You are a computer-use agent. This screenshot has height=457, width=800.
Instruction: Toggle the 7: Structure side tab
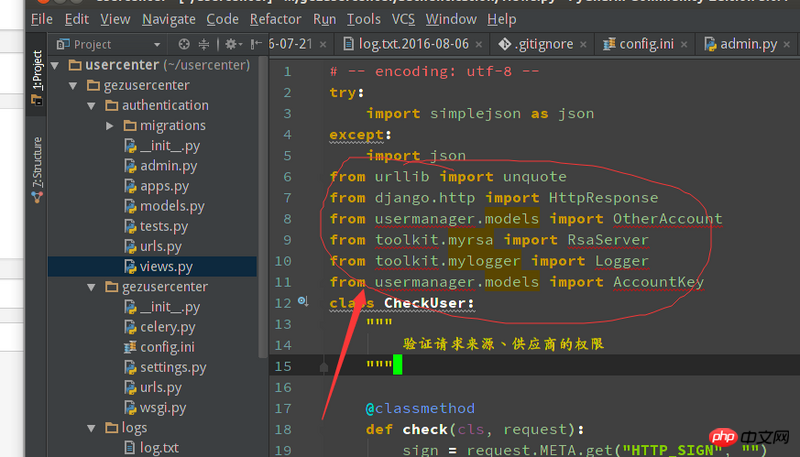tap(37, 170)
